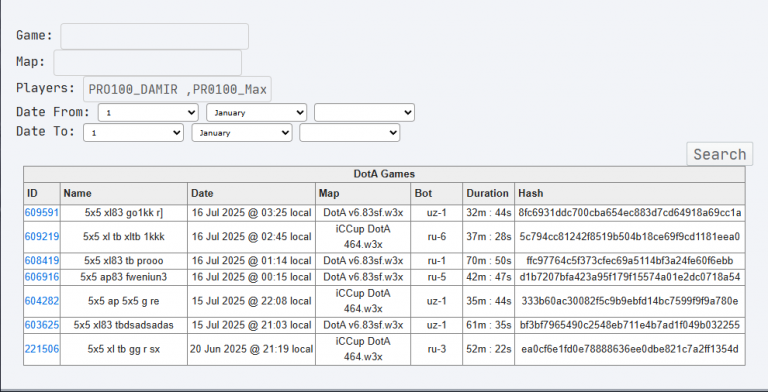Follow the 604282 game link
Viewport: 768px width, 392px height.
42,301
